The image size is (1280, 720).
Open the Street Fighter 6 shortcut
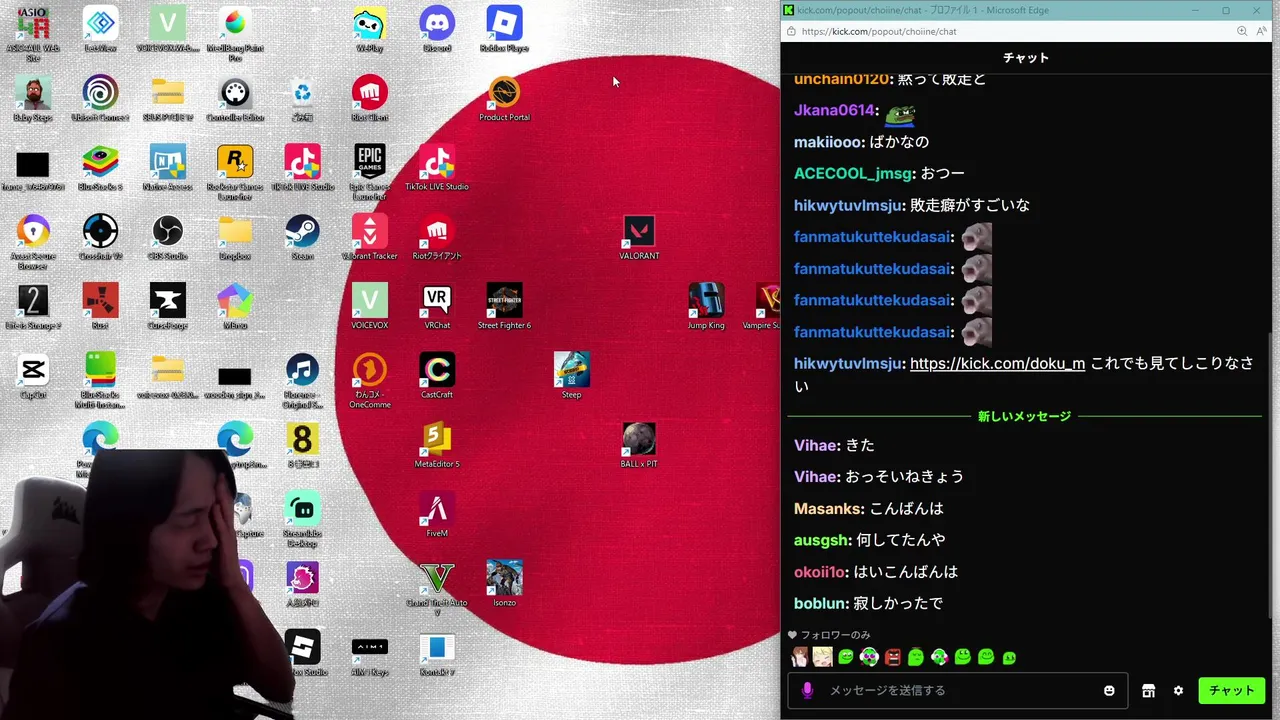(x=504, y=306)
